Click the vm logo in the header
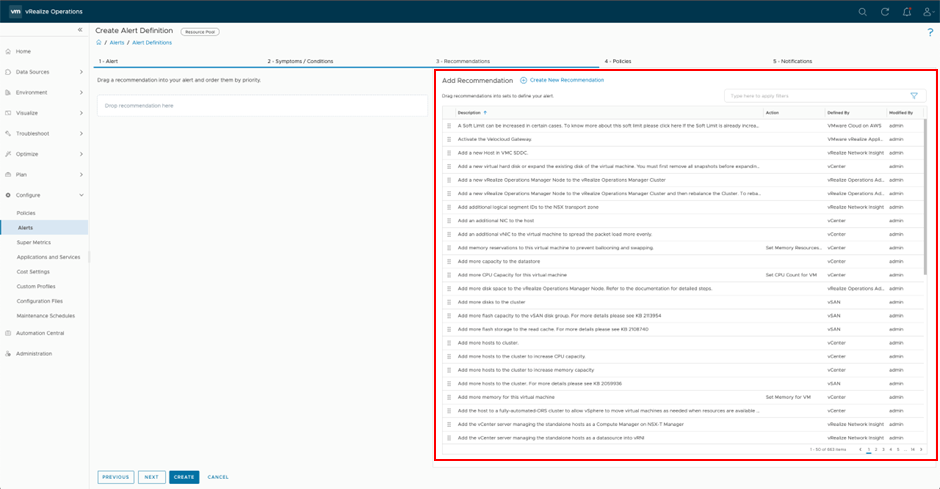Viewport: 940px width, 489px height. [x=15, y=11]
